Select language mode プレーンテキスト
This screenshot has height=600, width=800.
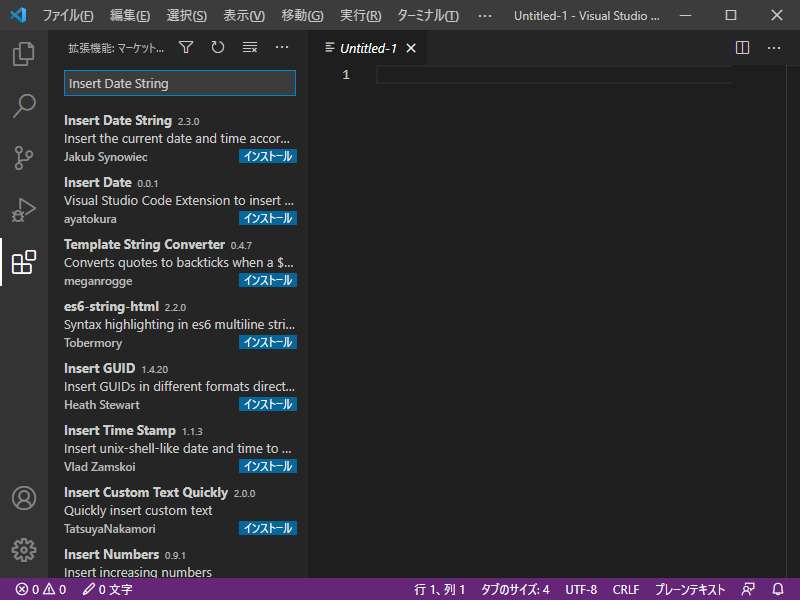690,589
